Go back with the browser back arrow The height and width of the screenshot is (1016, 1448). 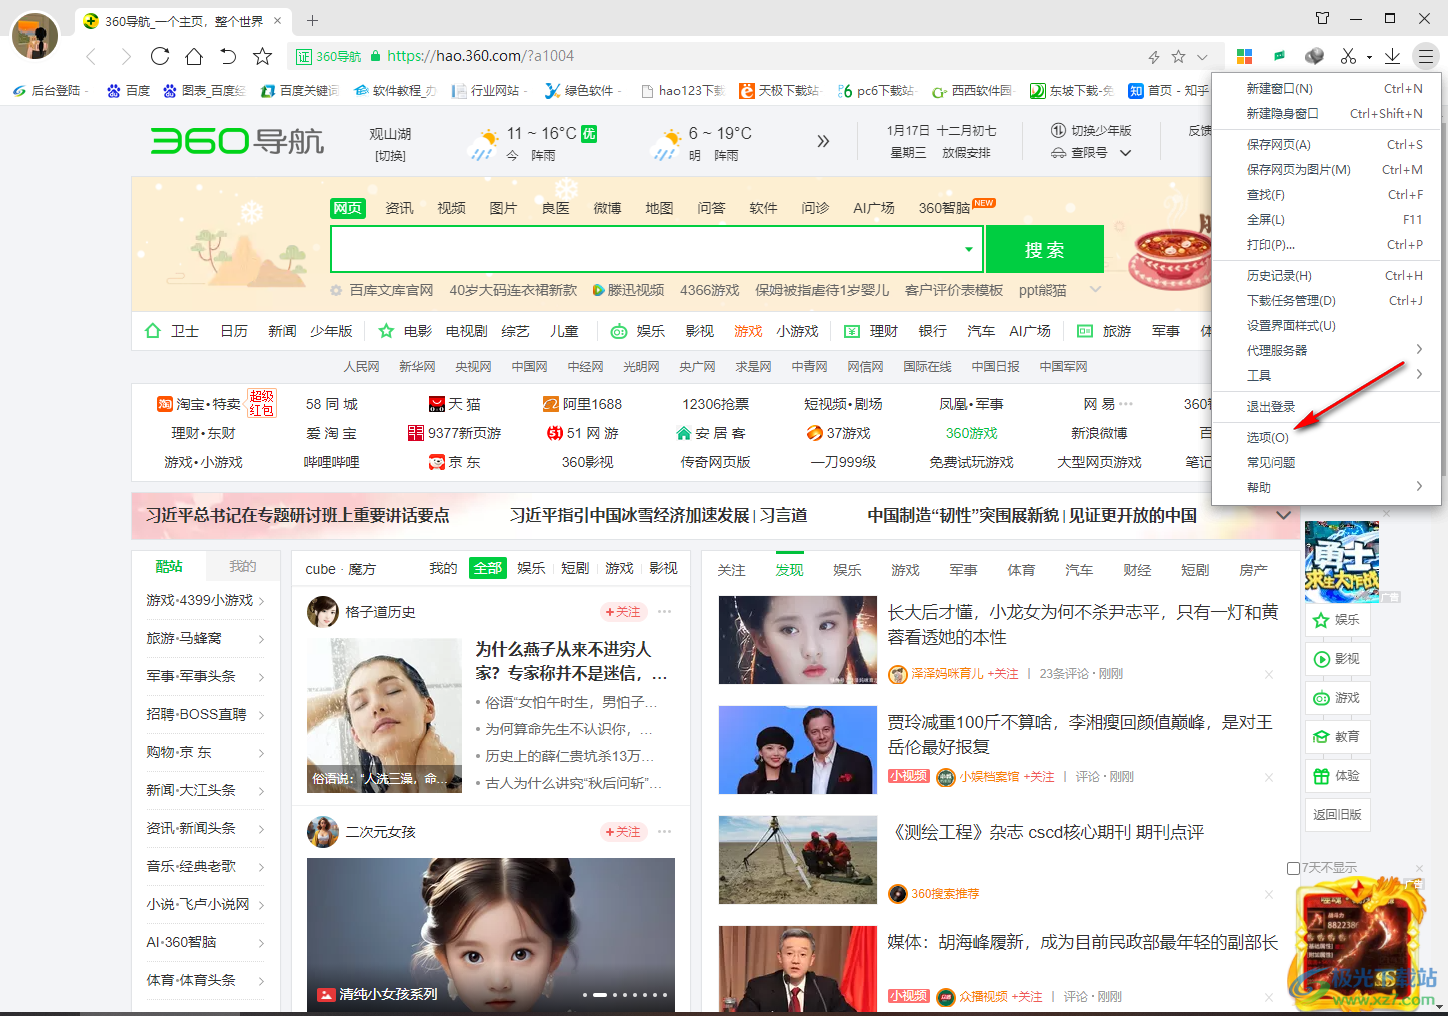[x=91, y=57]
